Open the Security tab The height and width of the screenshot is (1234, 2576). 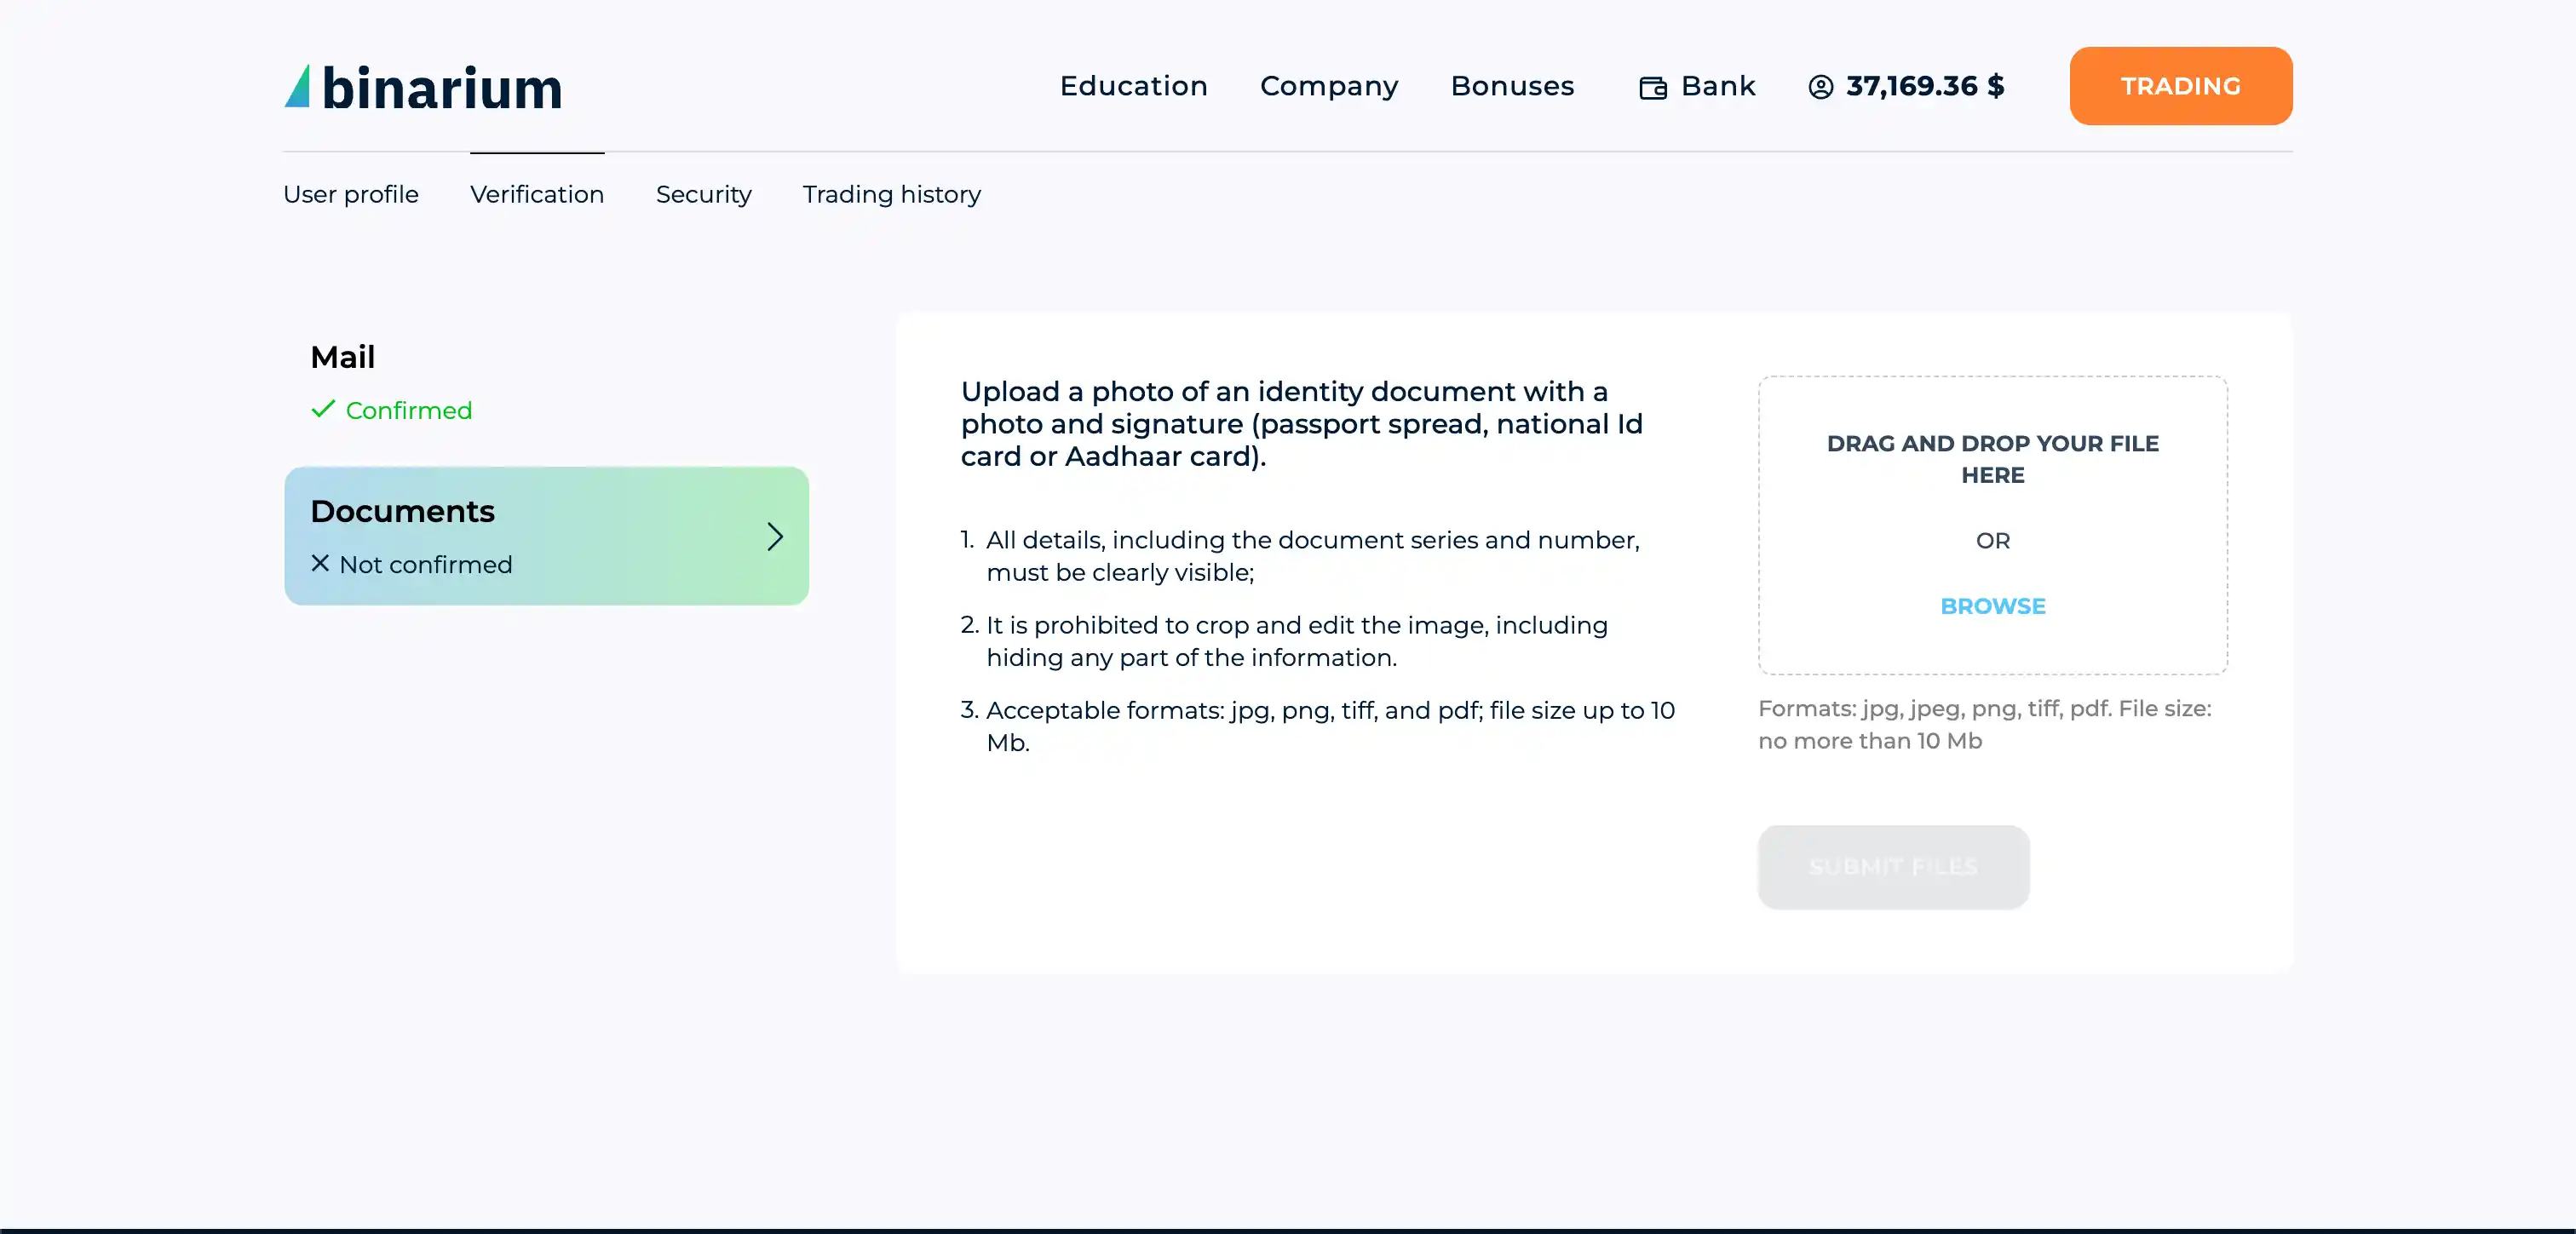pyautogui.click(x=703, y=194)
